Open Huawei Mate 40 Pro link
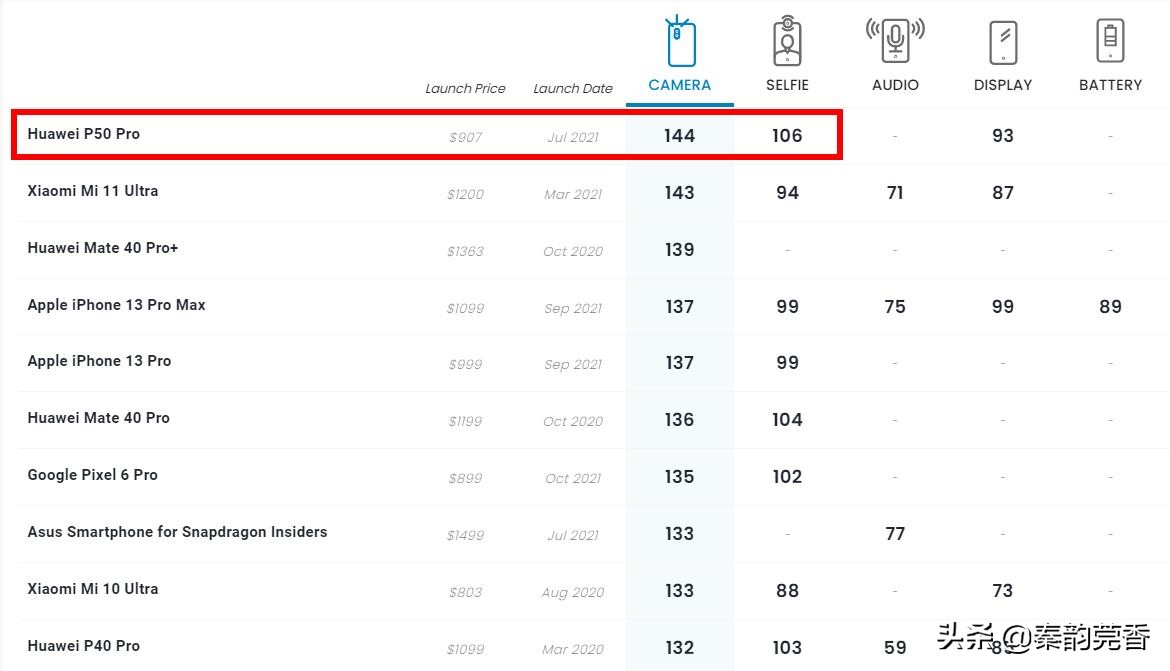The image size is (1170, 671). (98, 418)
